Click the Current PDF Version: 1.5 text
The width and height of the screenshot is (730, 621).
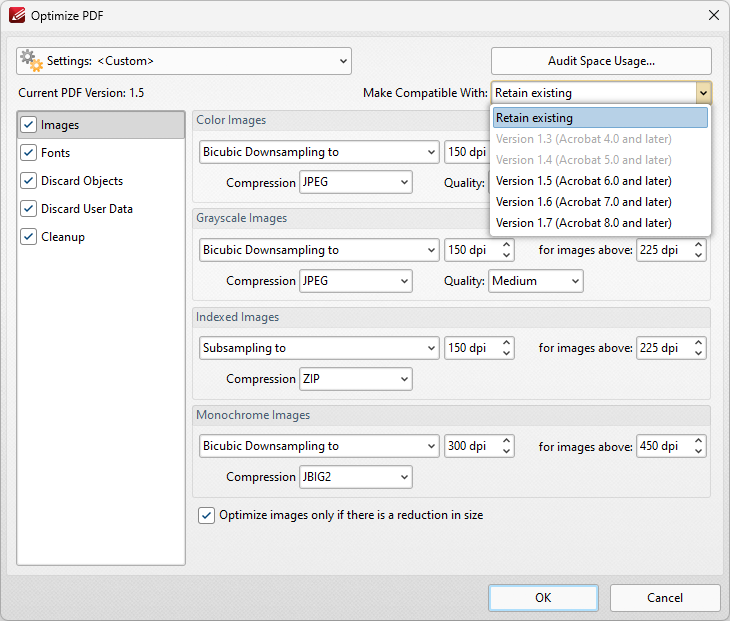click(x=81, y=93)
